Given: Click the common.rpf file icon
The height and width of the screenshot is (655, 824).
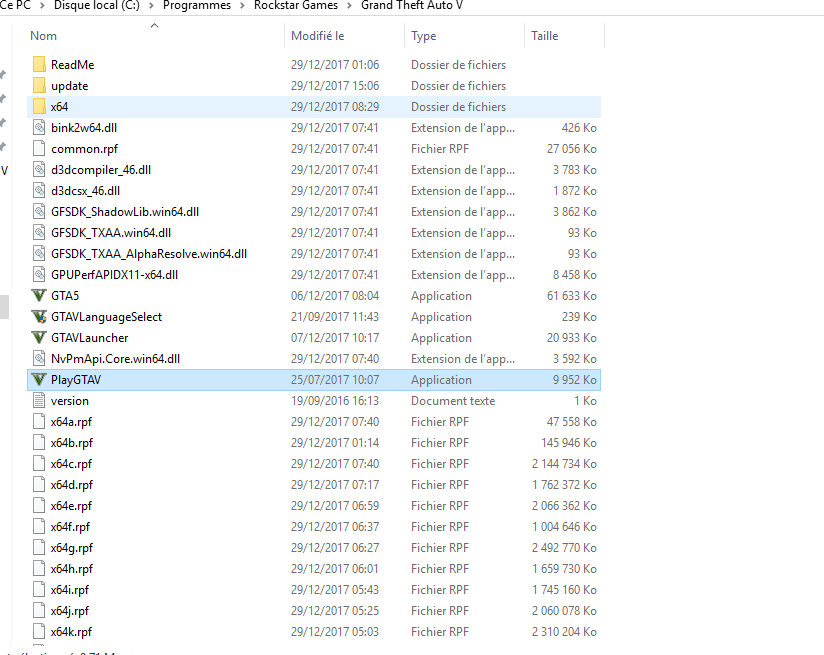Looking at the screenshot, I should [x=39, y=149].
